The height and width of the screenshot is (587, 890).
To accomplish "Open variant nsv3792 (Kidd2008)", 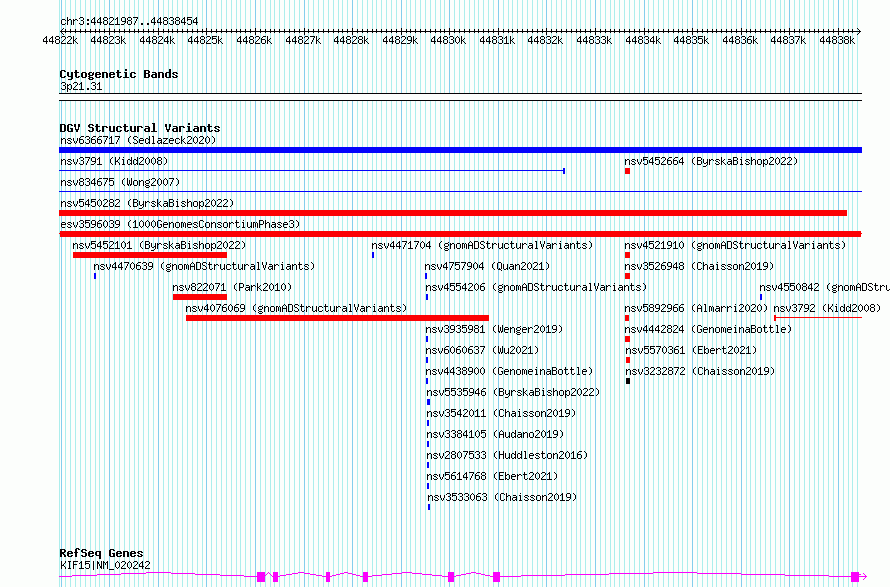I will click(x=827, y=308).
